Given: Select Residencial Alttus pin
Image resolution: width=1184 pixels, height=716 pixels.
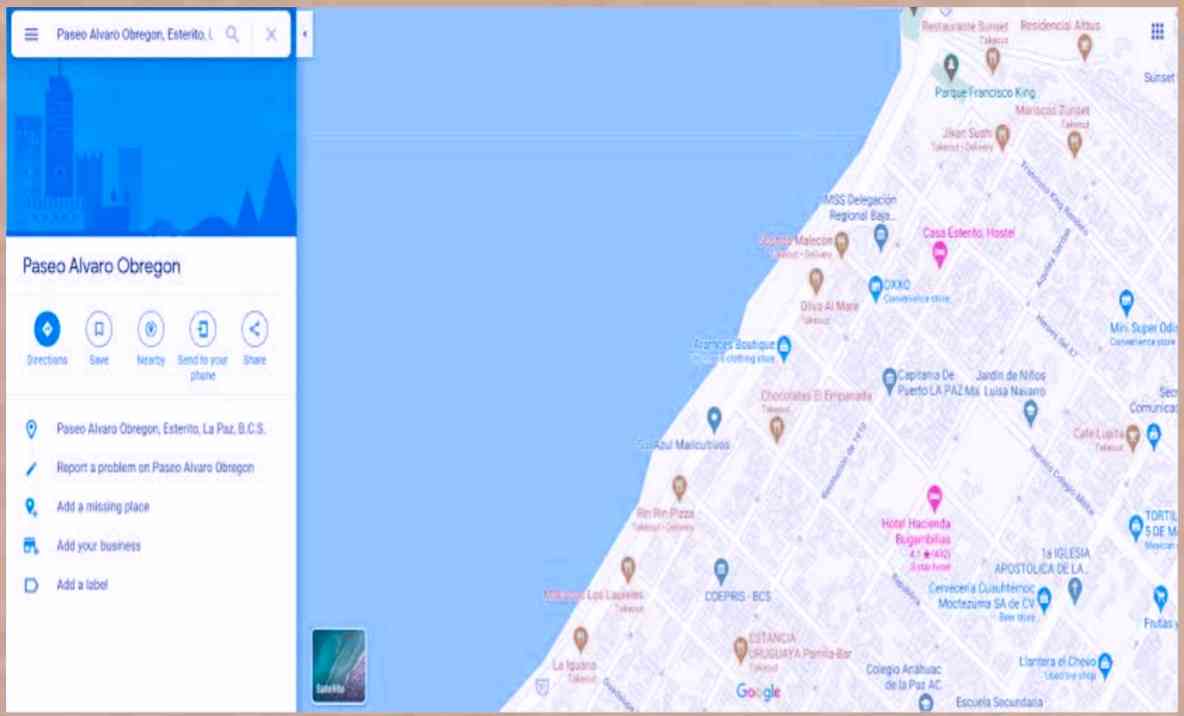Looking at the screenshot, I should (x=1084, y=46).
